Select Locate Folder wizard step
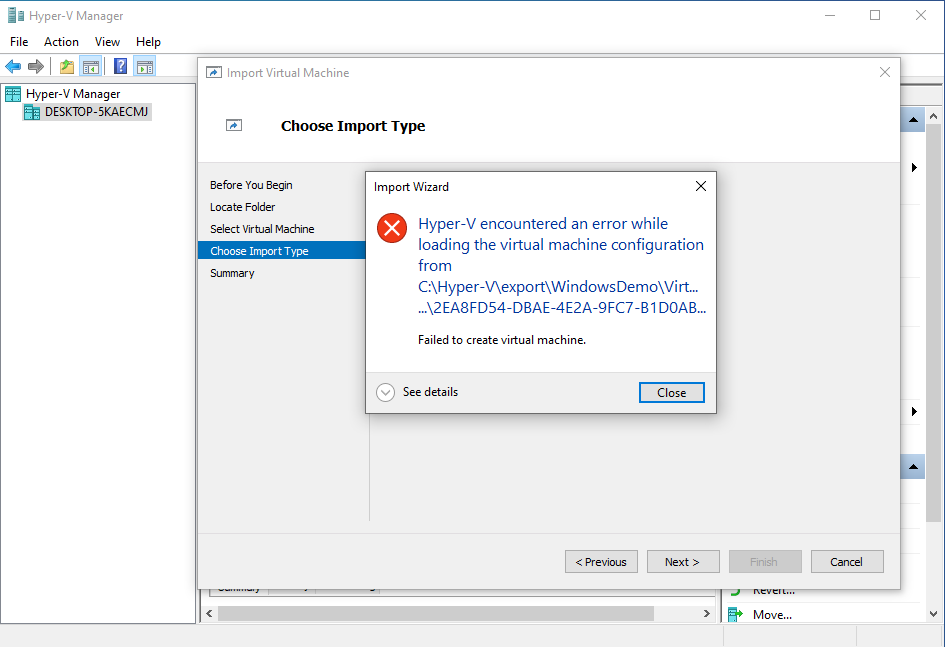This screenshot has height=647, width=945. click(242, 207)
